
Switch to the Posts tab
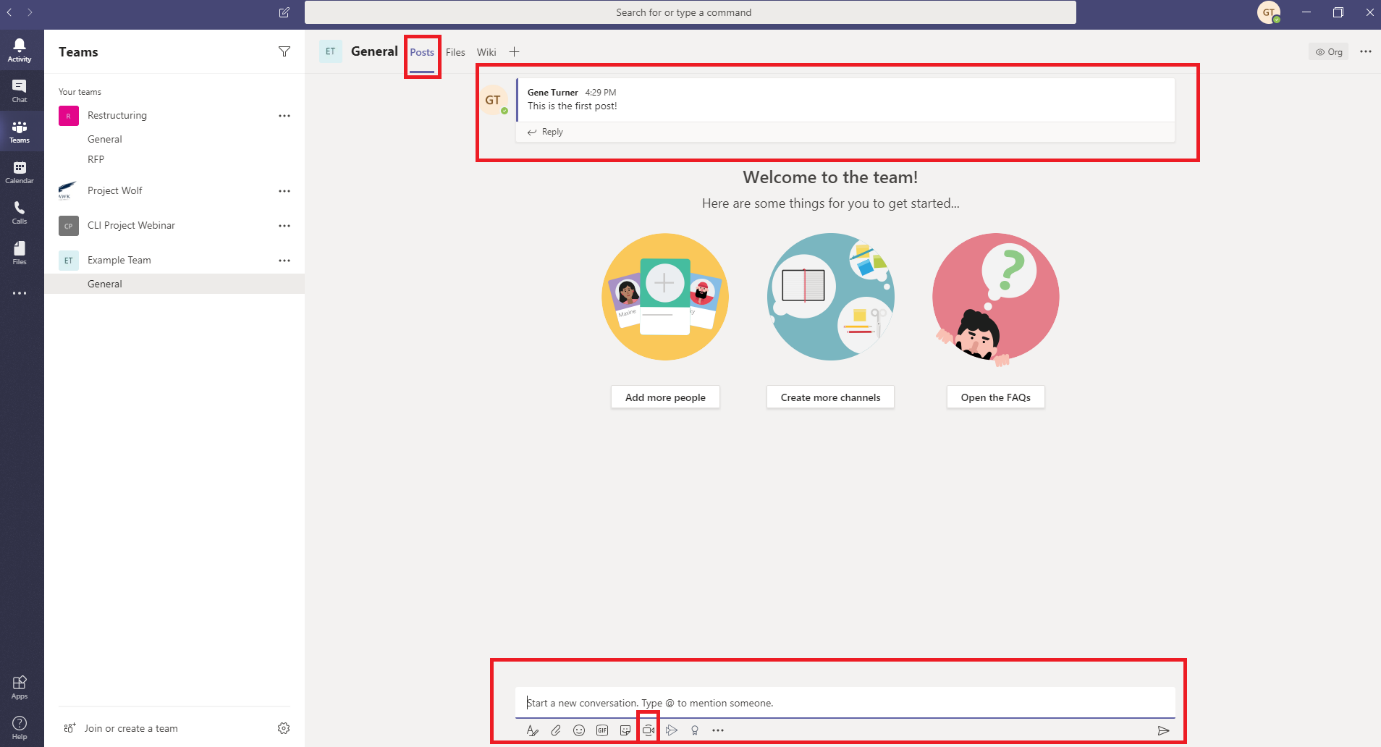click(422, 52)
